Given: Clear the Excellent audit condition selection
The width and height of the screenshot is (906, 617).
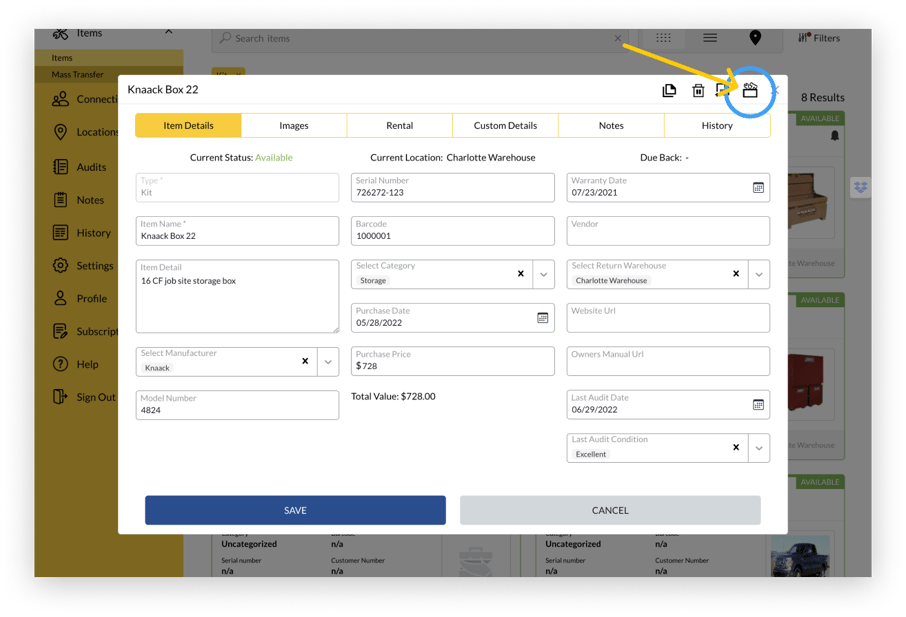Looking at the screenshot, I should [x=736, y=448].
